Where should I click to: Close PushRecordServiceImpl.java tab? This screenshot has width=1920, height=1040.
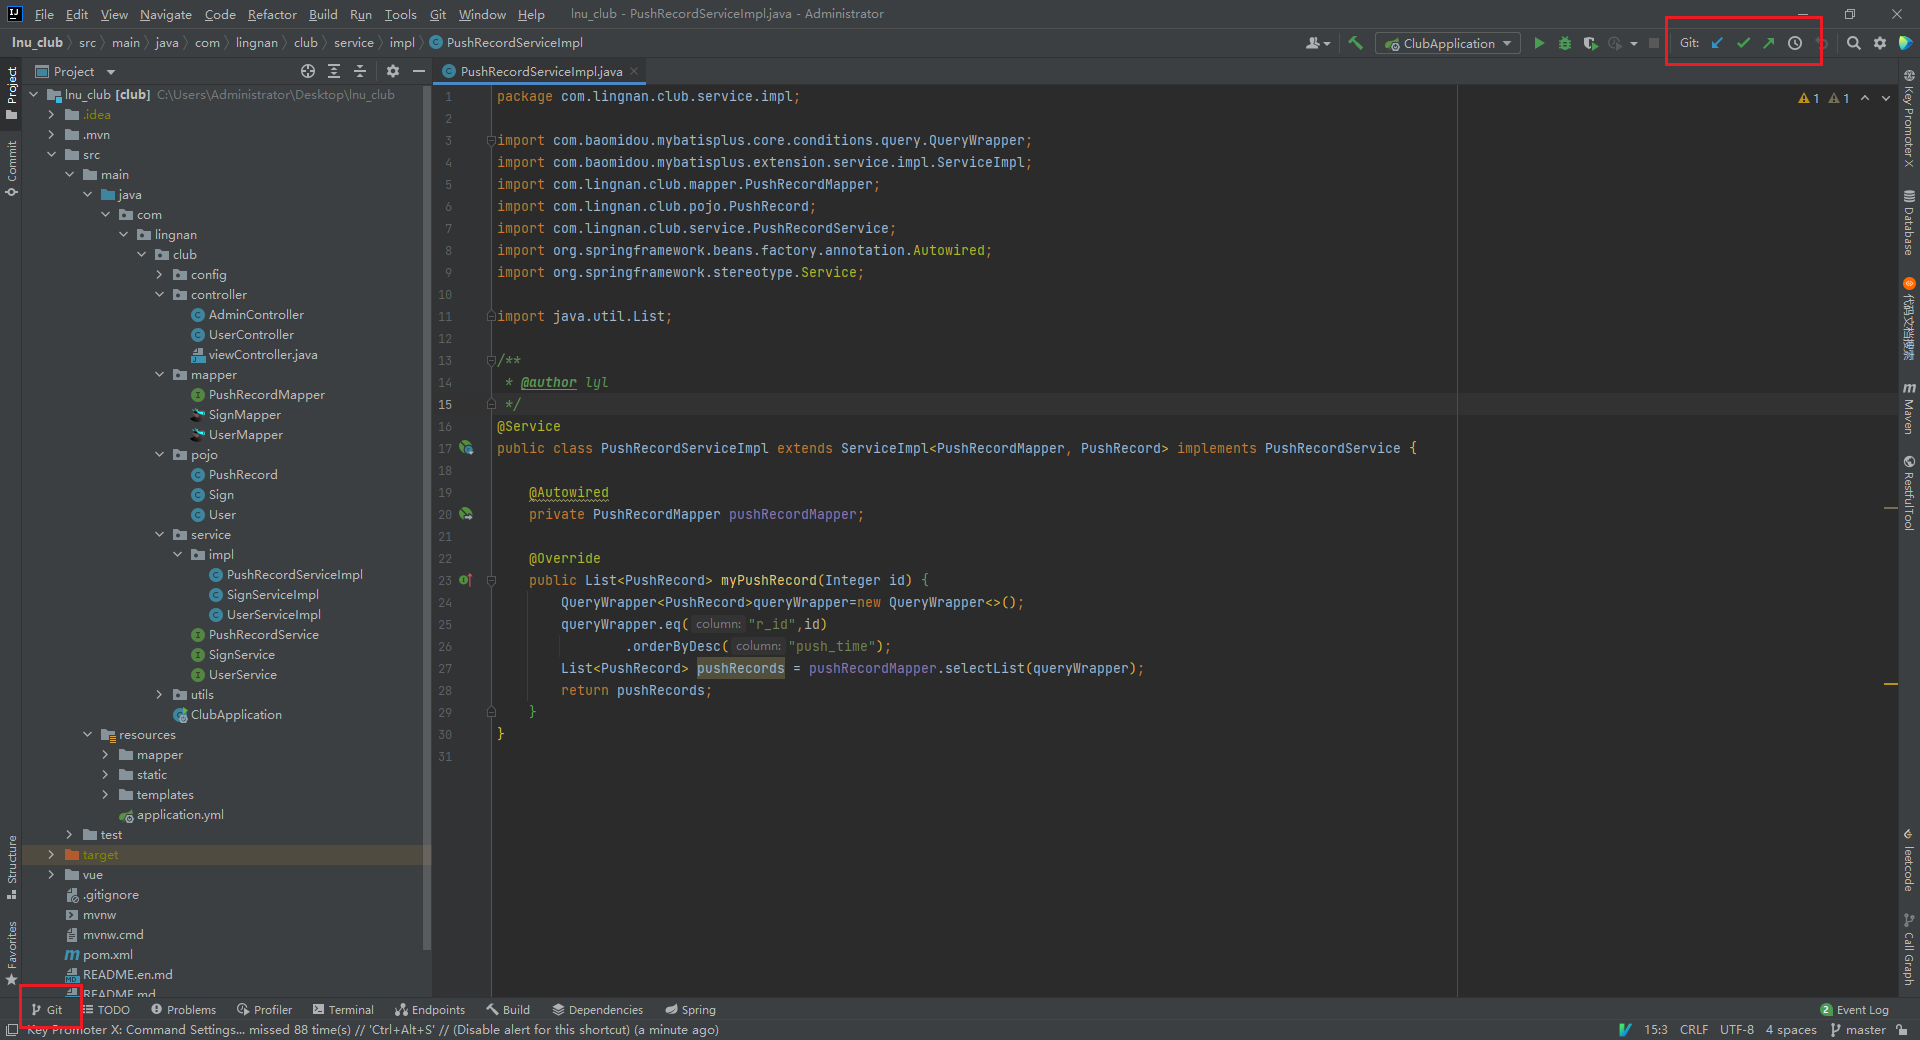pyautogui.click(x=634, y=71)
